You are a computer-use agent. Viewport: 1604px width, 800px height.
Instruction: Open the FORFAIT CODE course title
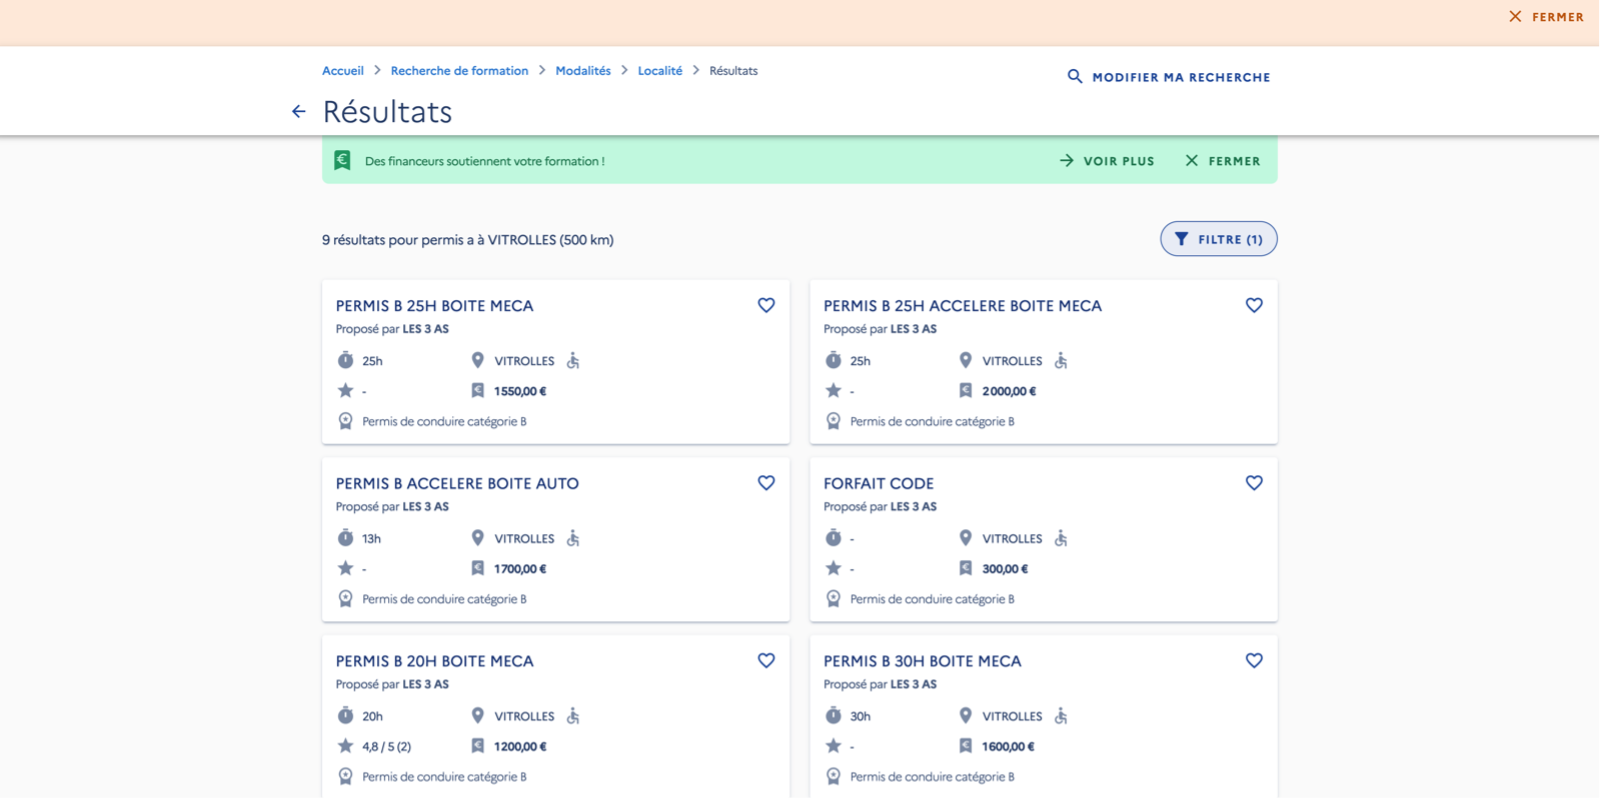pyautogui.click(x=878, y=483)
